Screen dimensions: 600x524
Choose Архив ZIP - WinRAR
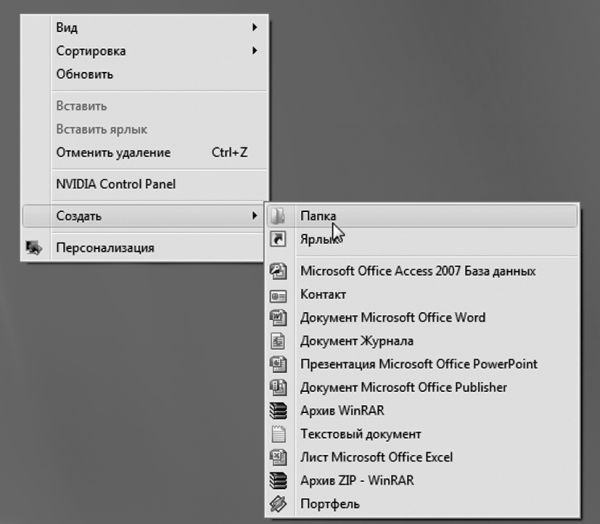point(357,480)
